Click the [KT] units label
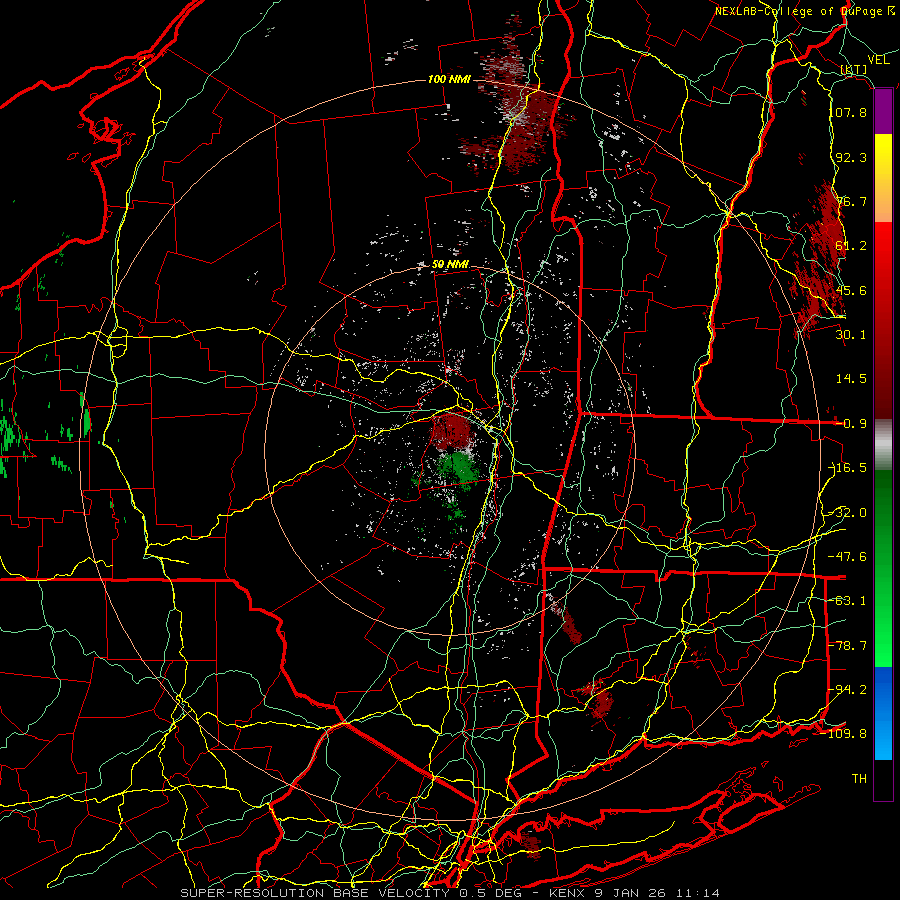The height and width of the screenshot is (900, 900). [x=854, y=69]
